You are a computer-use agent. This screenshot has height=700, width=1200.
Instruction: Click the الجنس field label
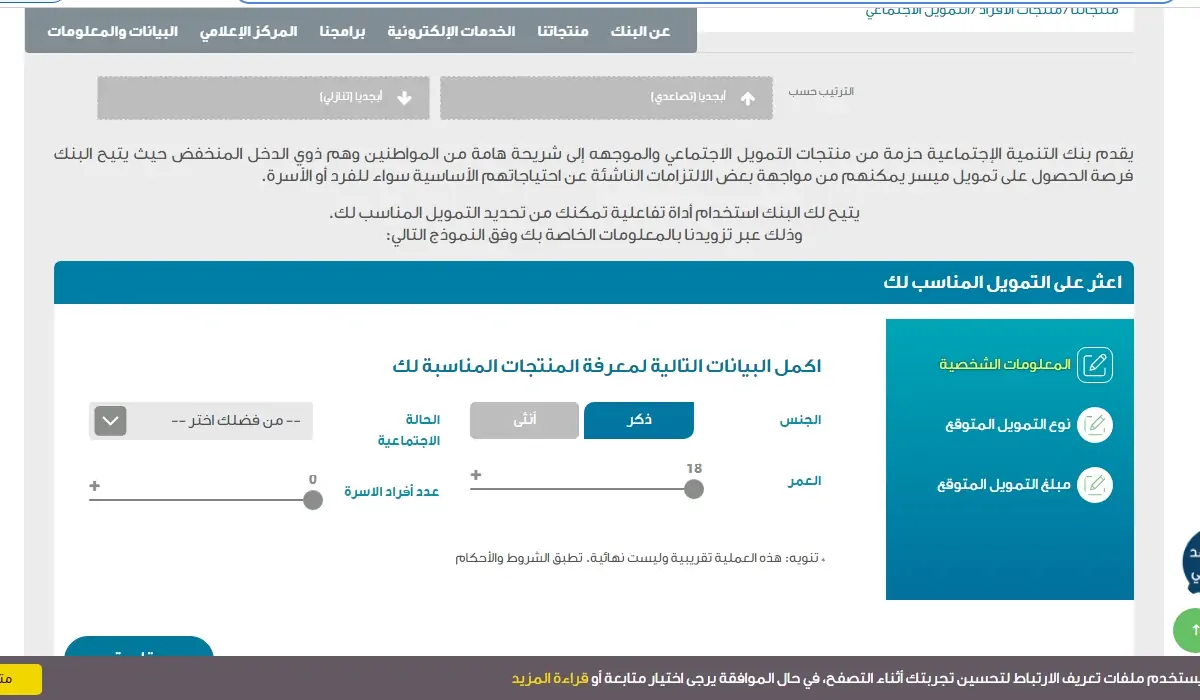click(800, 420)
